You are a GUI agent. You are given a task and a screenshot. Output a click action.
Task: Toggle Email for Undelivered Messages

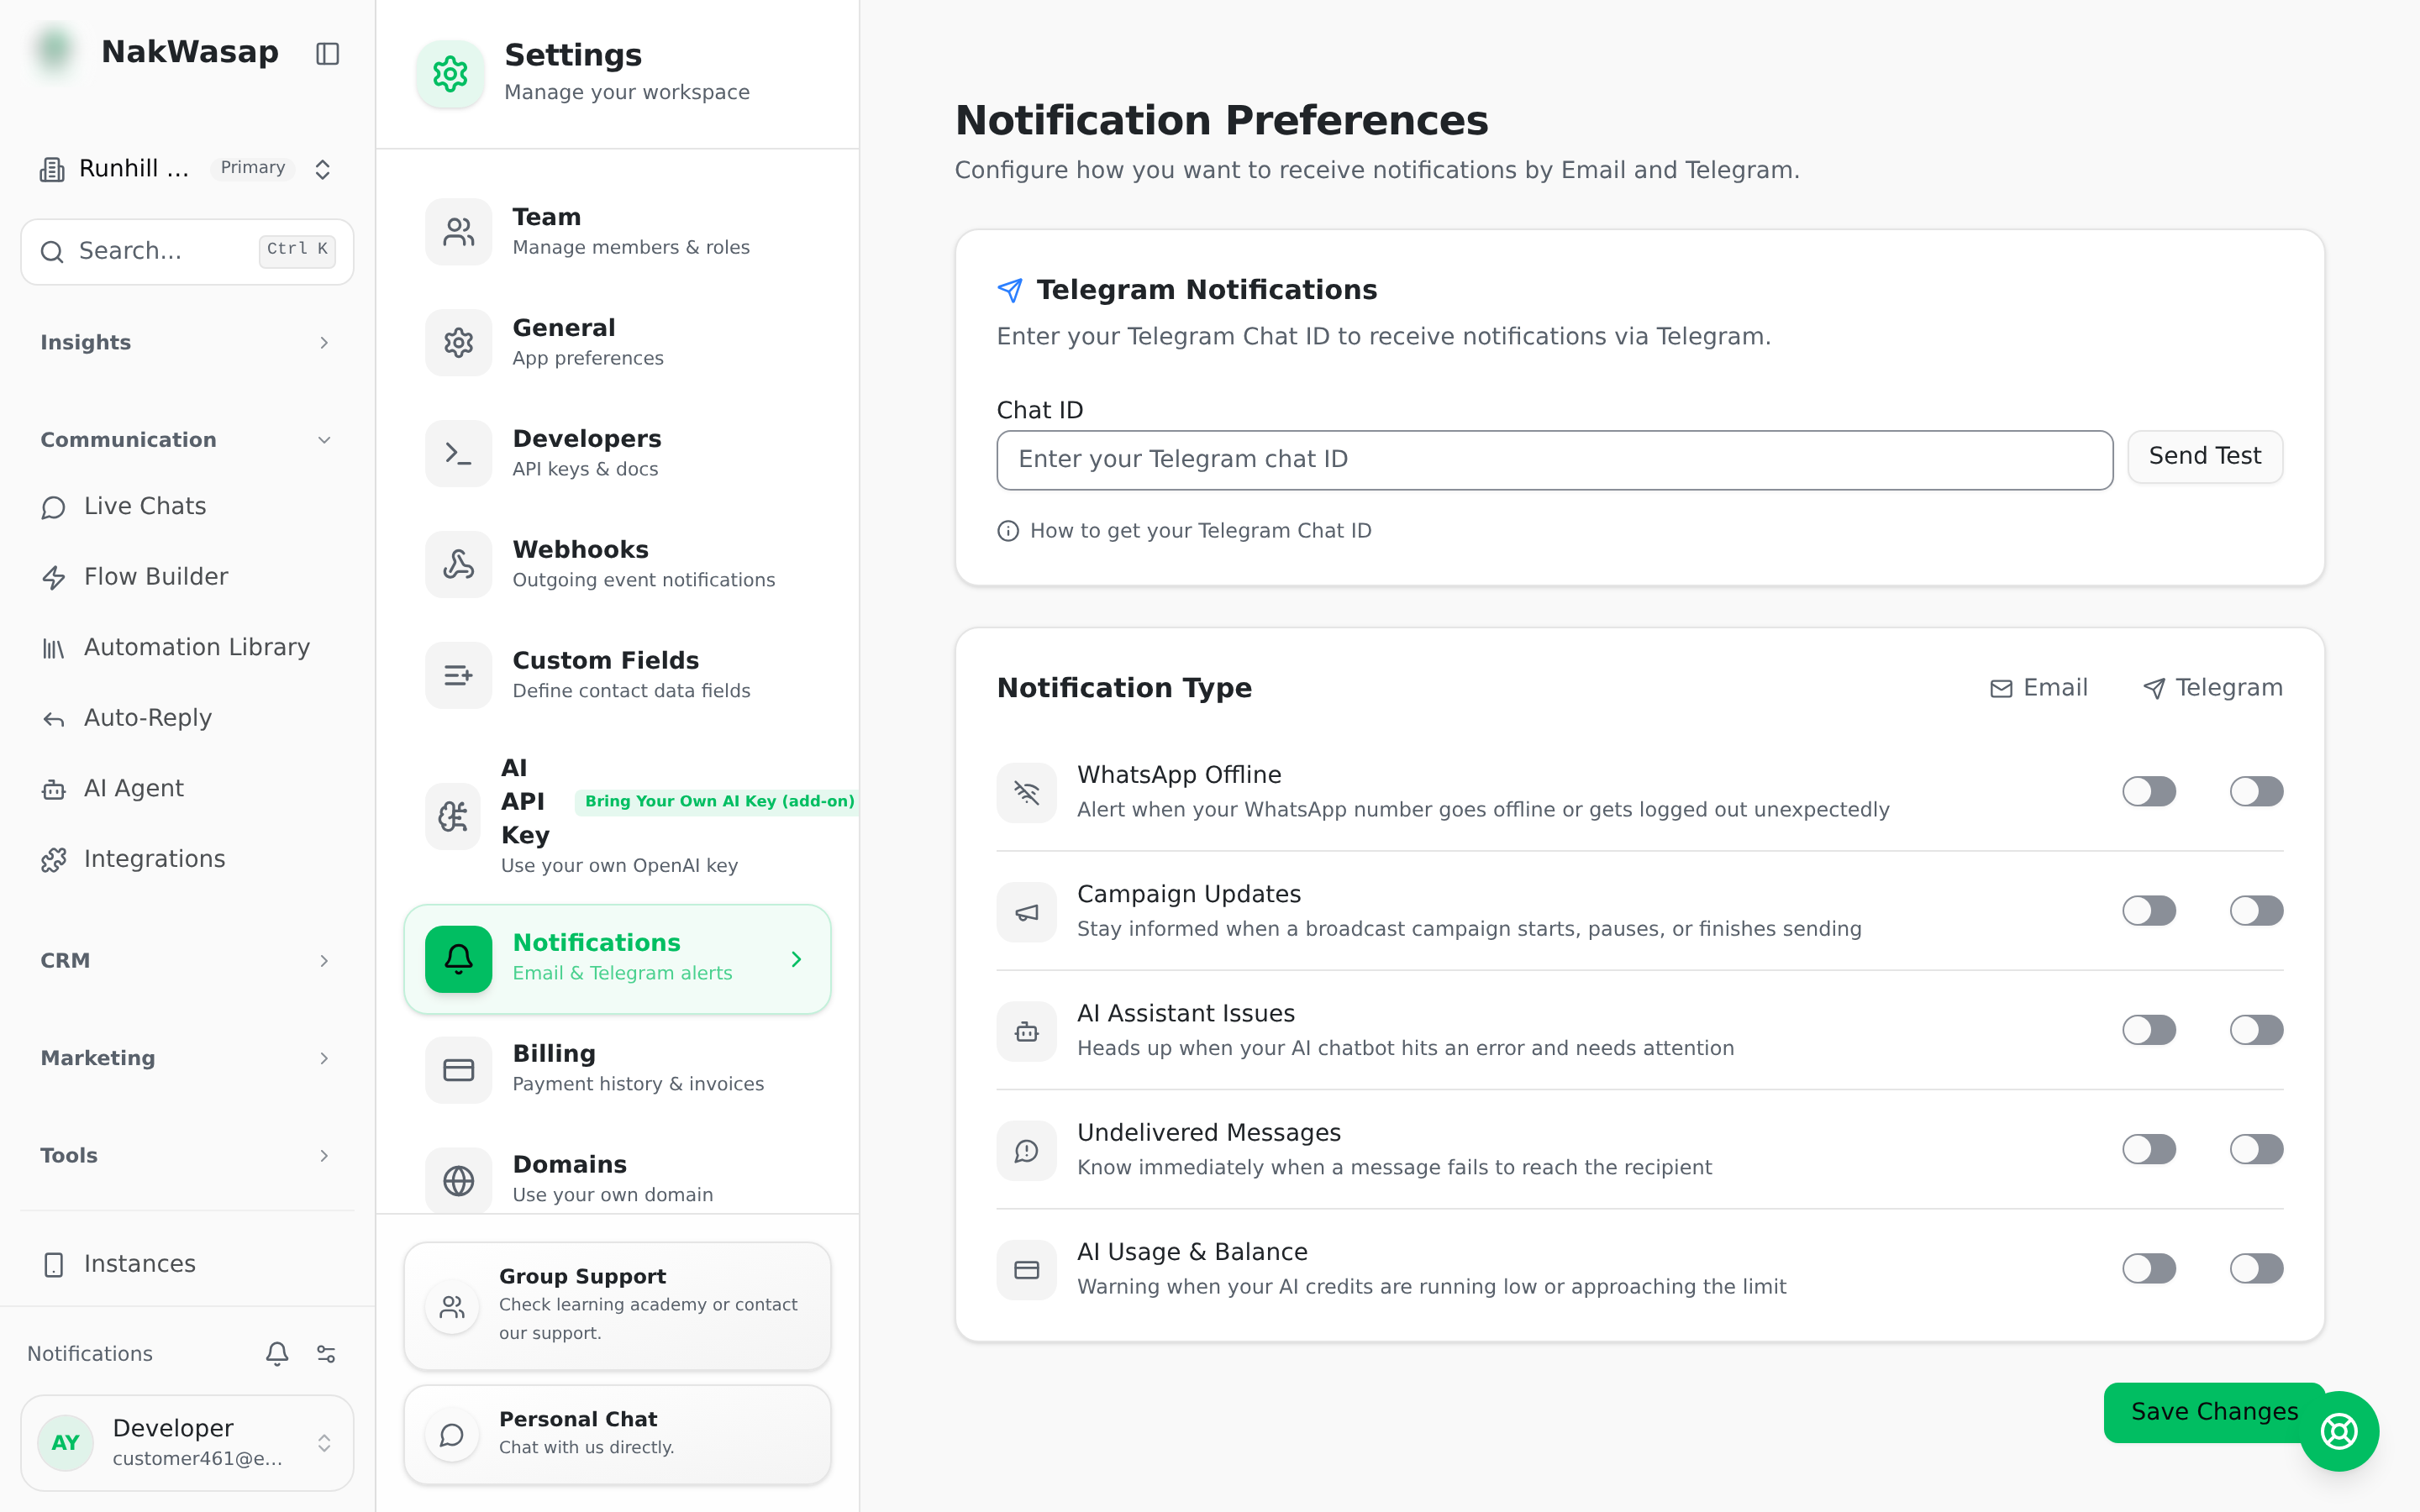(x=2149, y=1149)
